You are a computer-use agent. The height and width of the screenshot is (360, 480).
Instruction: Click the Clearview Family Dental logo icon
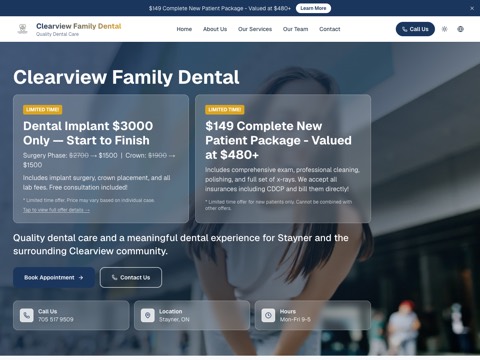[22, 29]
